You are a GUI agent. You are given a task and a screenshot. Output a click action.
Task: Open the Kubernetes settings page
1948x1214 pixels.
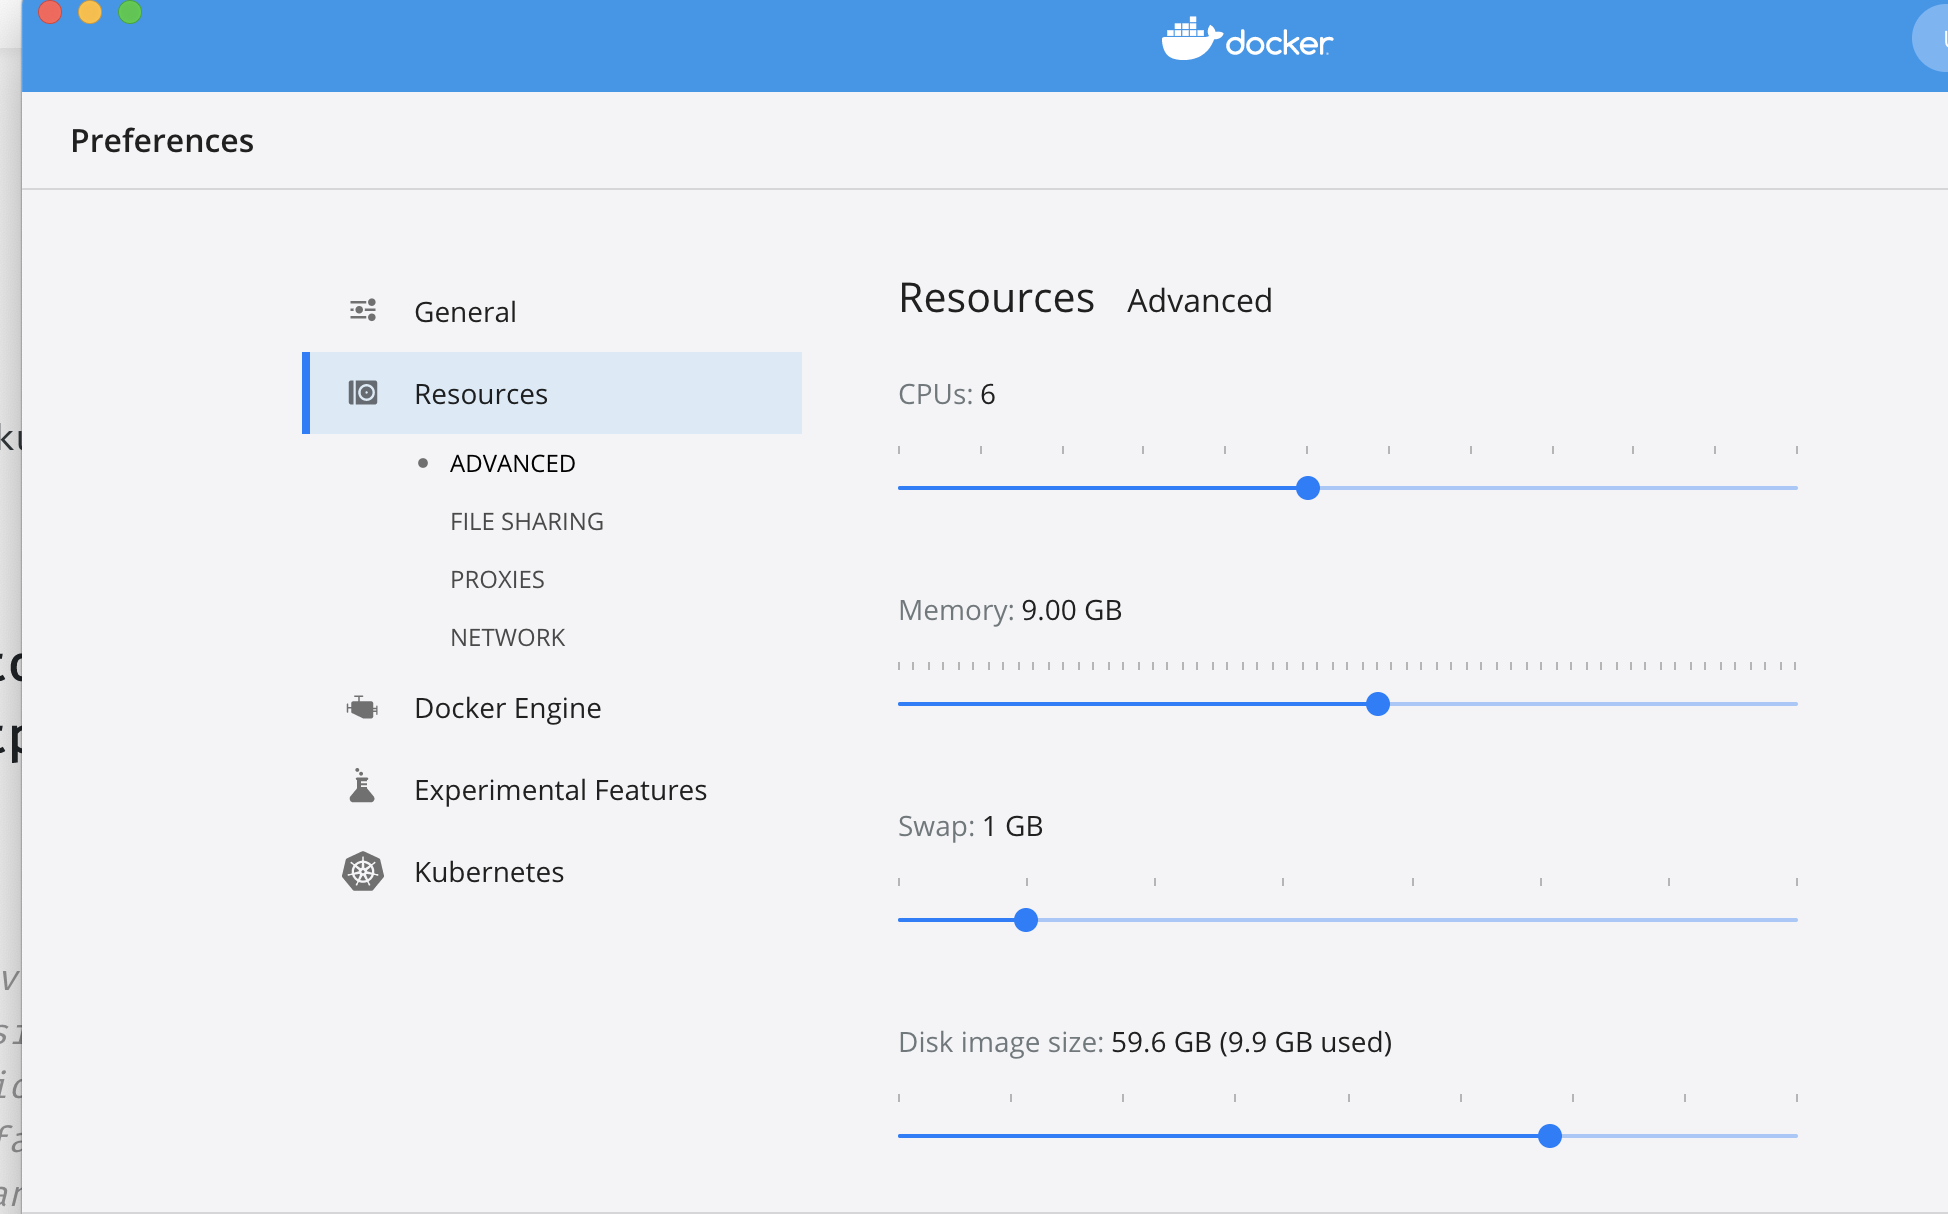click(x=489, y=872)
